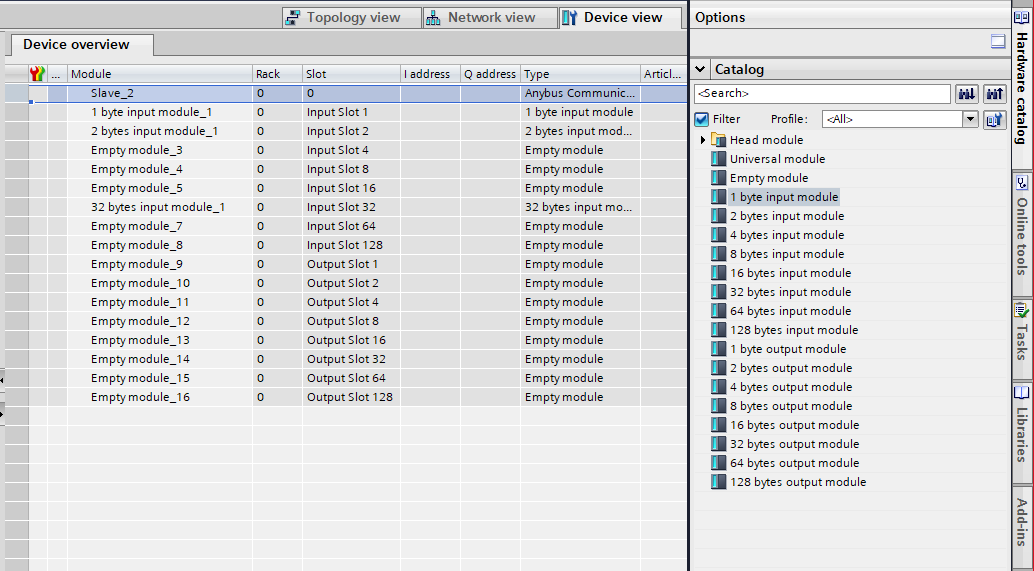Click the Anybus Communic... type cell
1034x571 pixels.
pyautogui.click(x=580, y=93)
